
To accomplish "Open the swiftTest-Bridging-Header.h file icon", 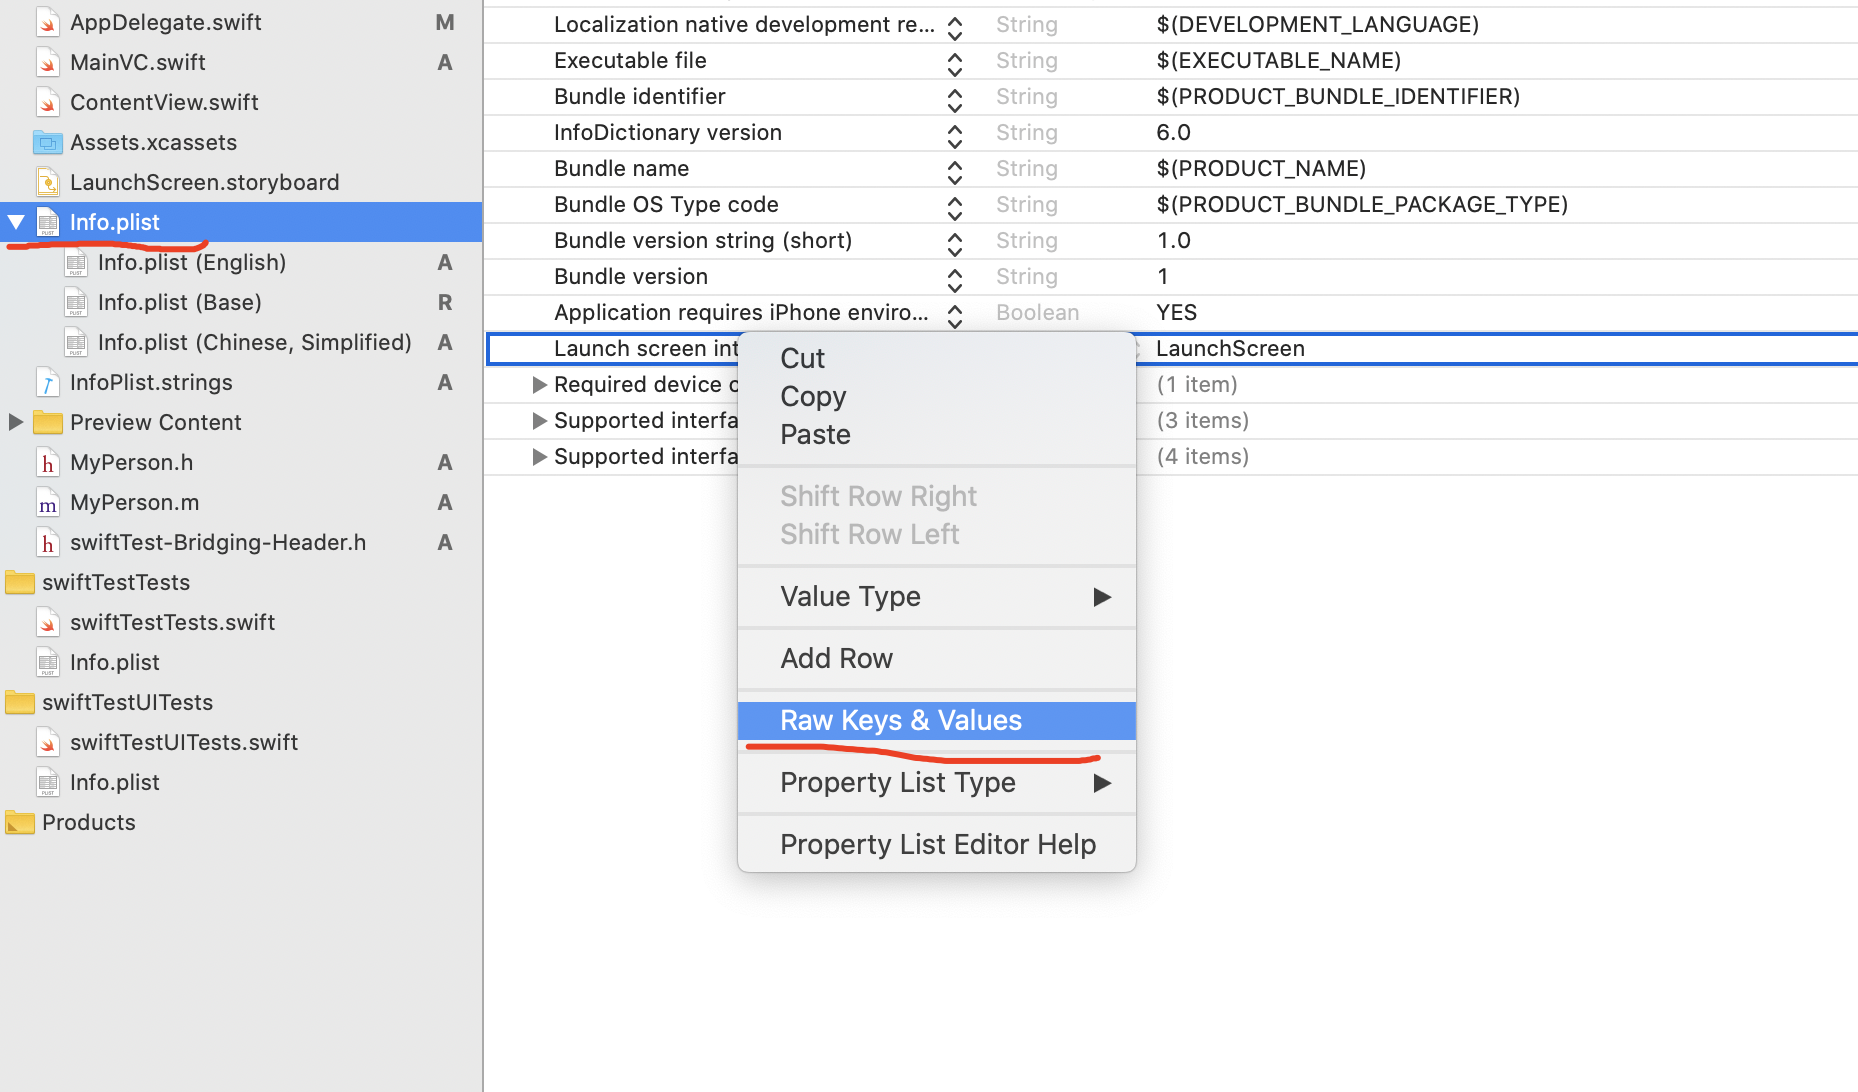I will pyautogui.click(x=47, y=542).
